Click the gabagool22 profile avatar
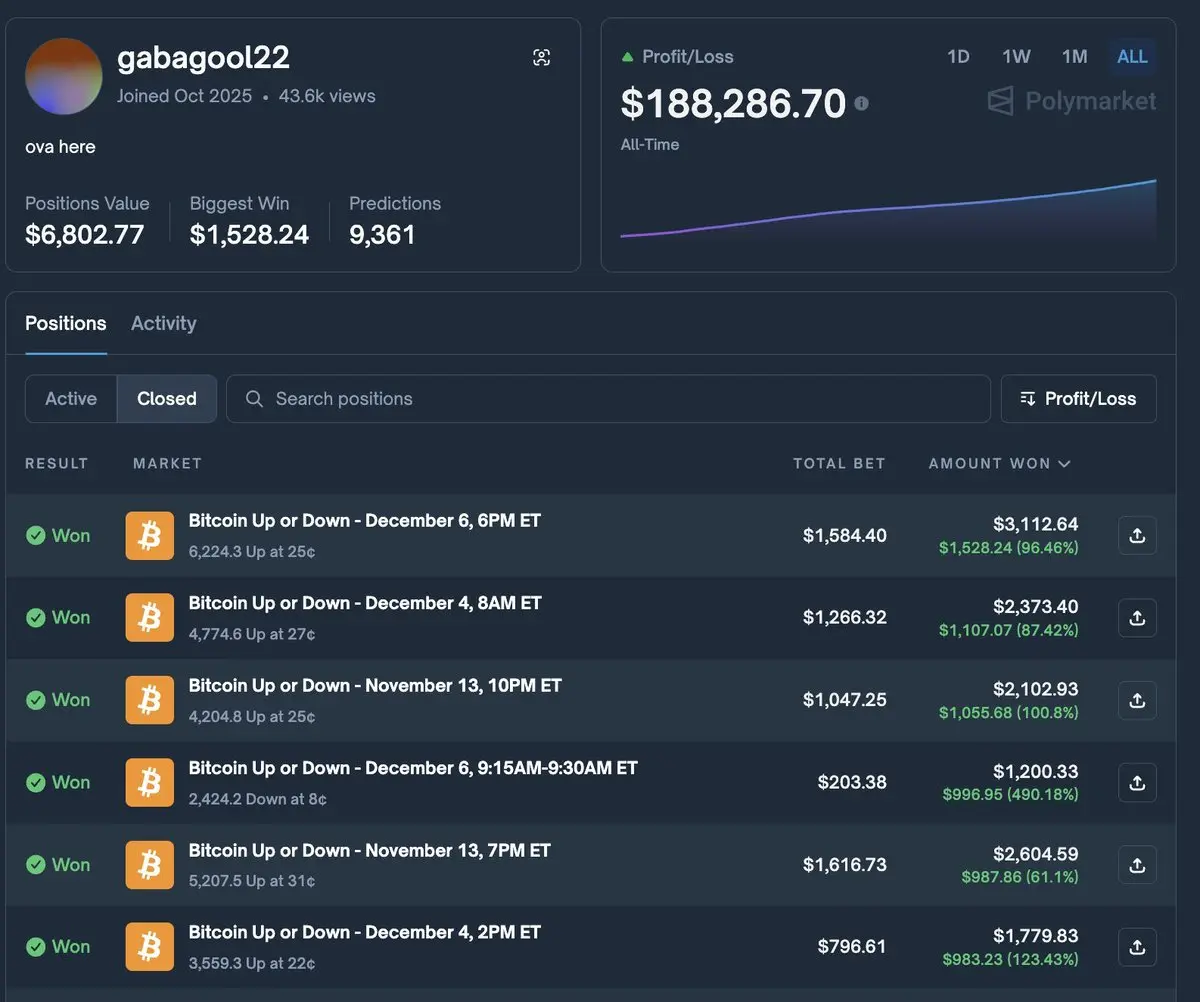Screen dimensions: 1200x1002 [63, 77]
